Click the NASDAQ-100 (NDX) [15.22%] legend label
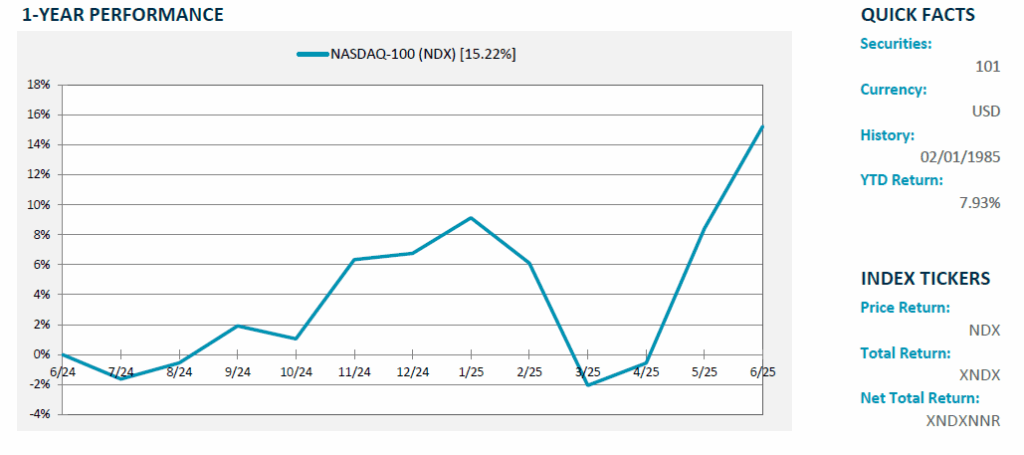Viewport: 1024px width, 455px height. point(423,55)
